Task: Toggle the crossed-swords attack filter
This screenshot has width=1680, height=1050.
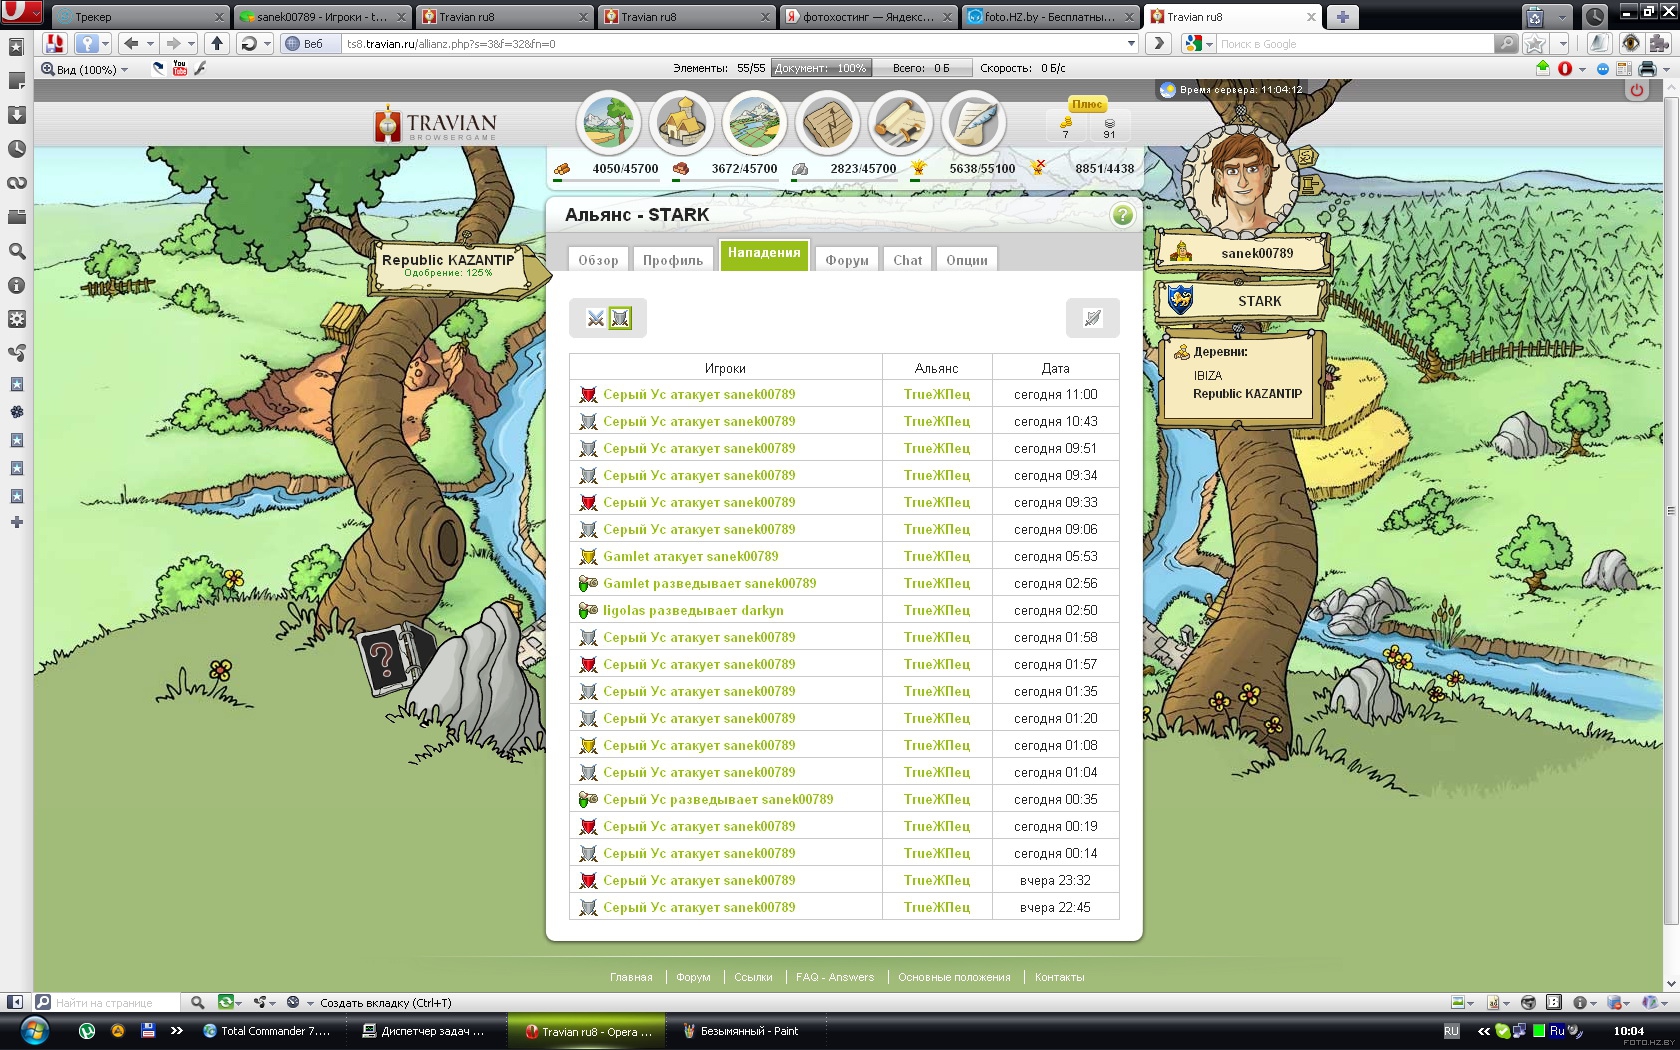Action: [x=596, y=318]
